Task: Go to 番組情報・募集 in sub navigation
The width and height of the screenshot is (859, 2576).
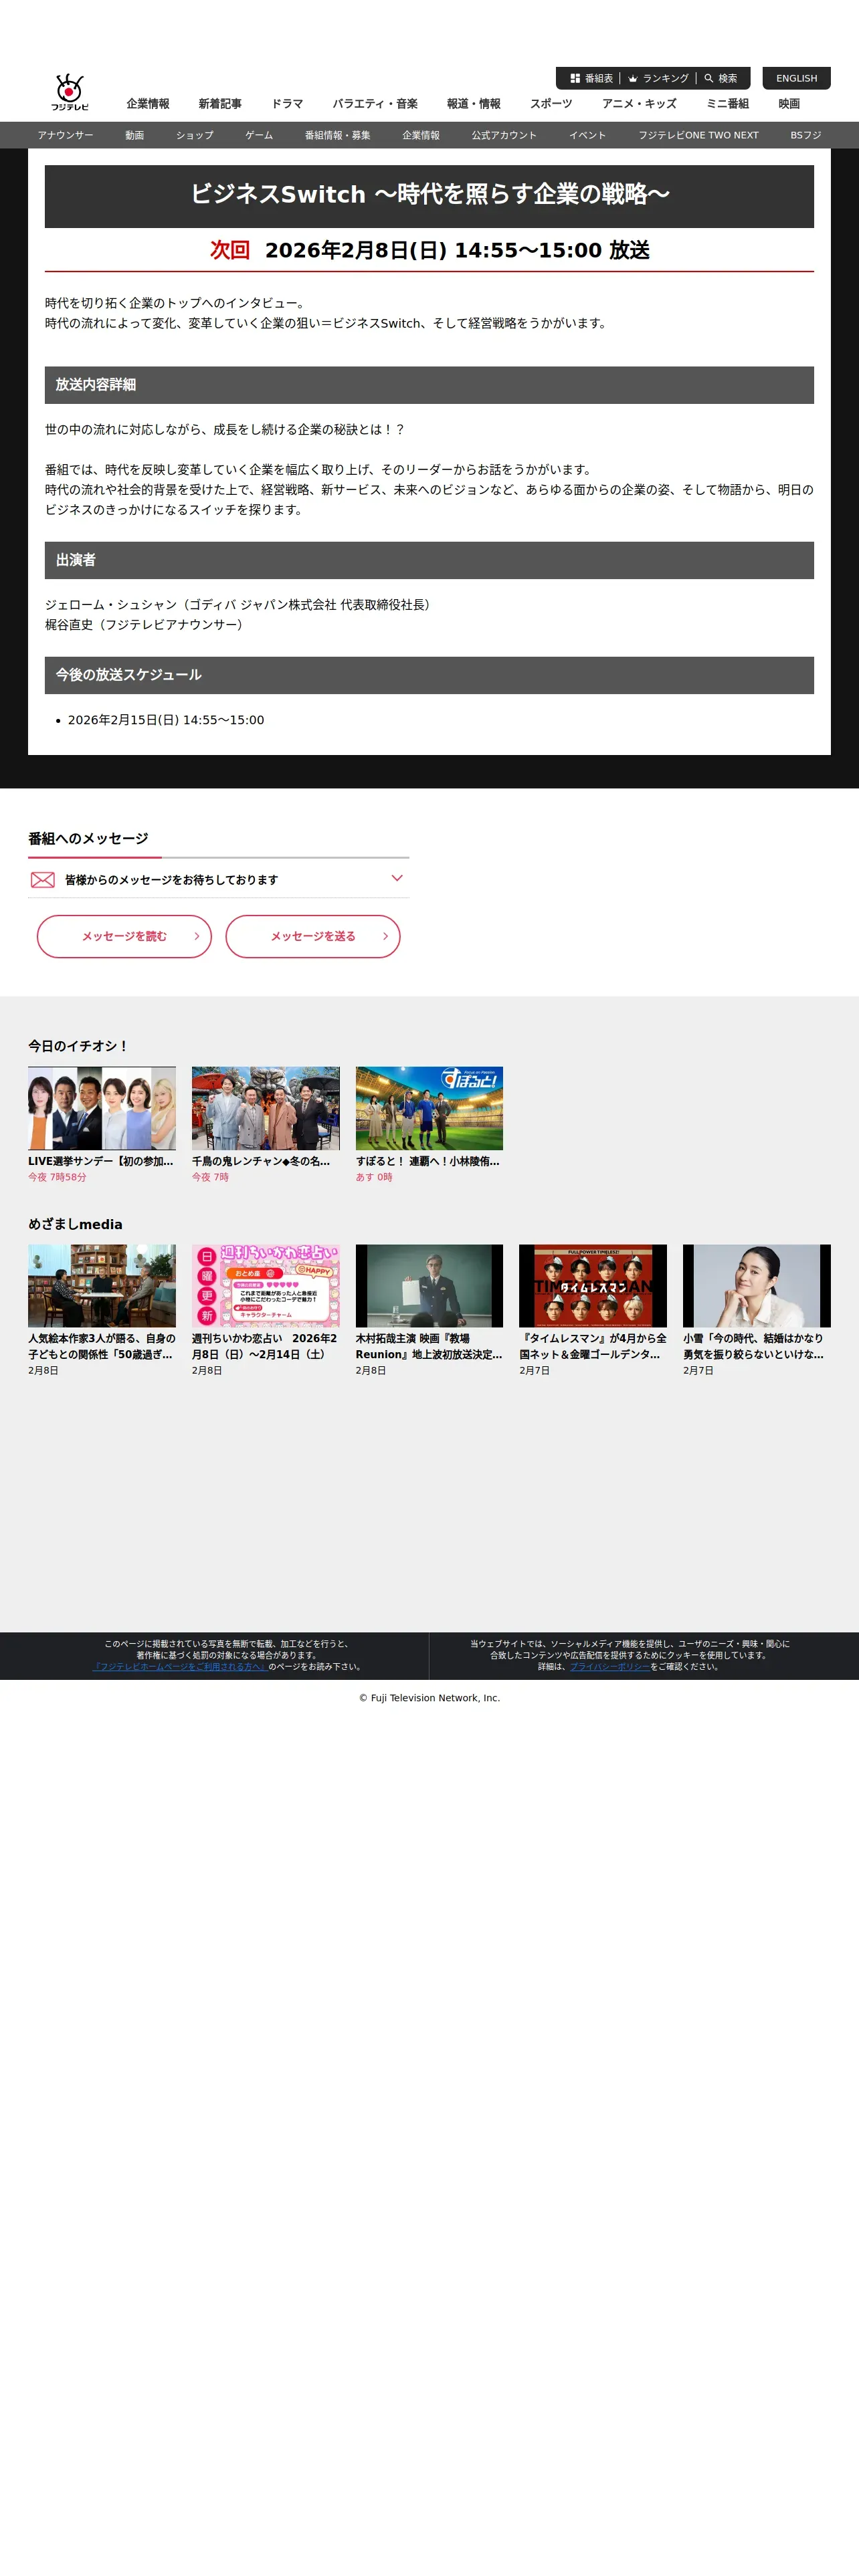Action: pyautogui.click(x=338, y=136)
